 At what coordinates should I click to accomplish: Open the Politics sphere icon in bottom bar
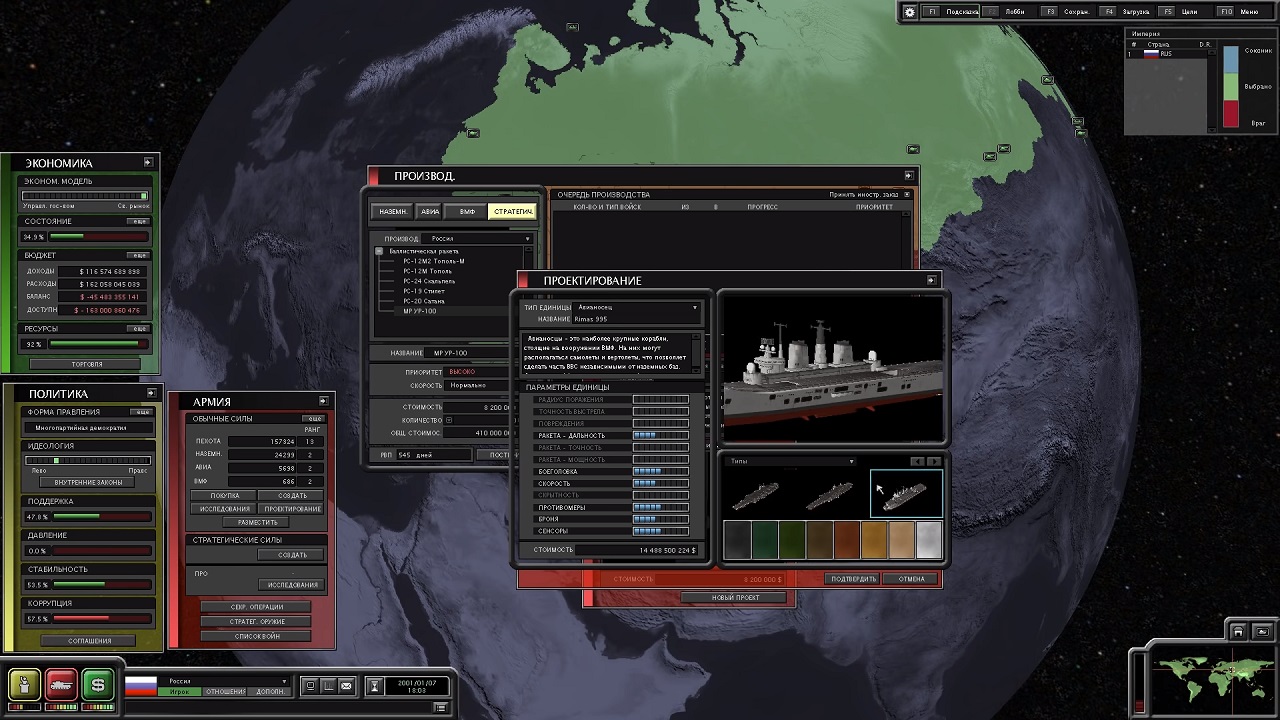tap(25, 684)
